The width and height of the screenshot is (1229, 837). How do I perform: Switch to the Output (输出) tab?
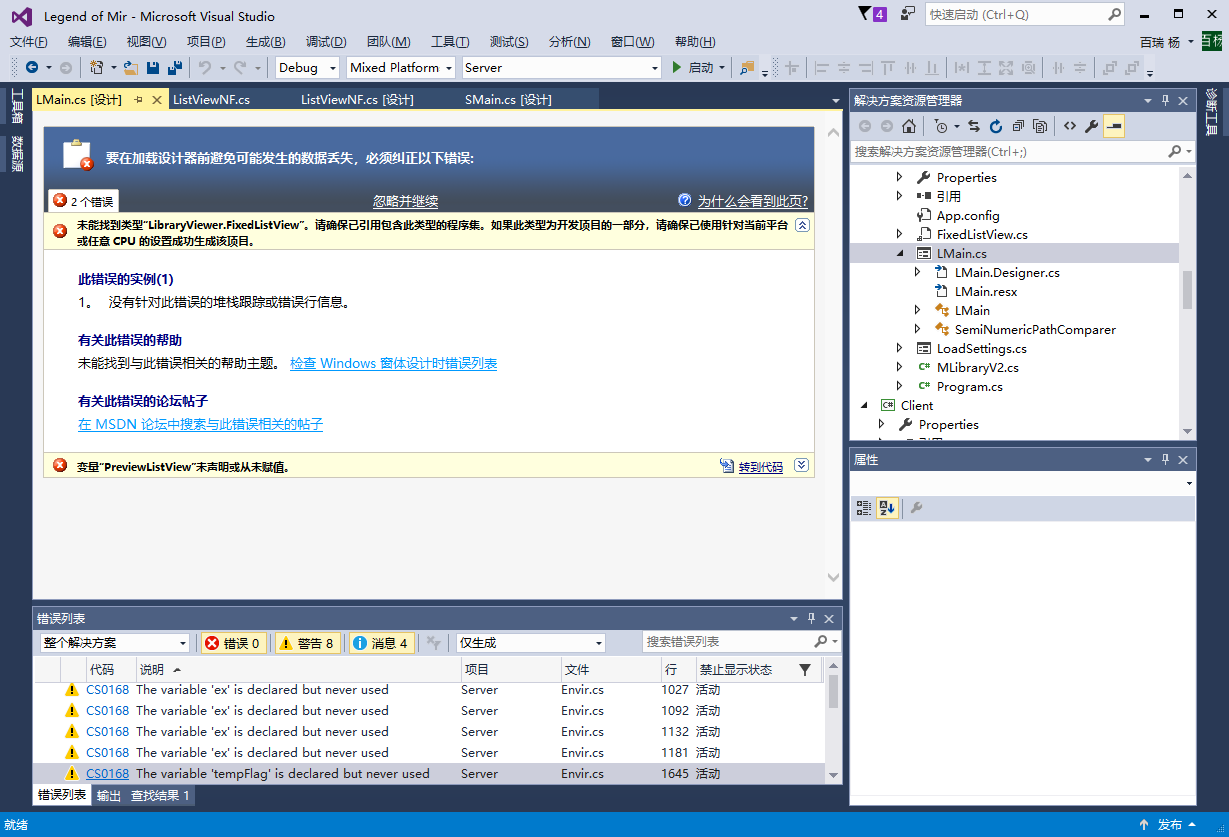point(109,796)
